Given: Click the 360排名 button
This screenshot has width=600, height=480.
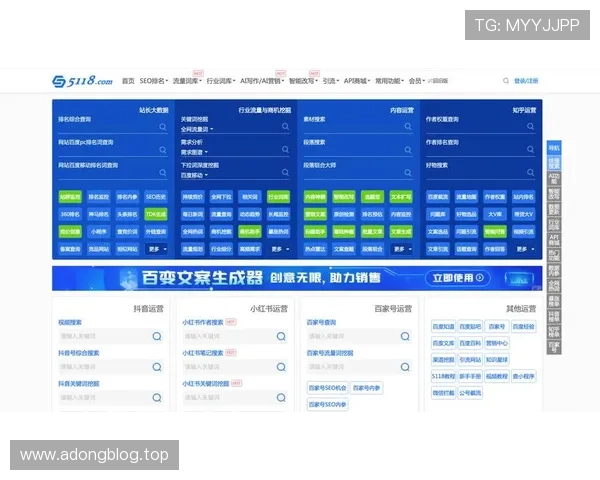Looking at the screenshot, I should [x=70, y=214].
